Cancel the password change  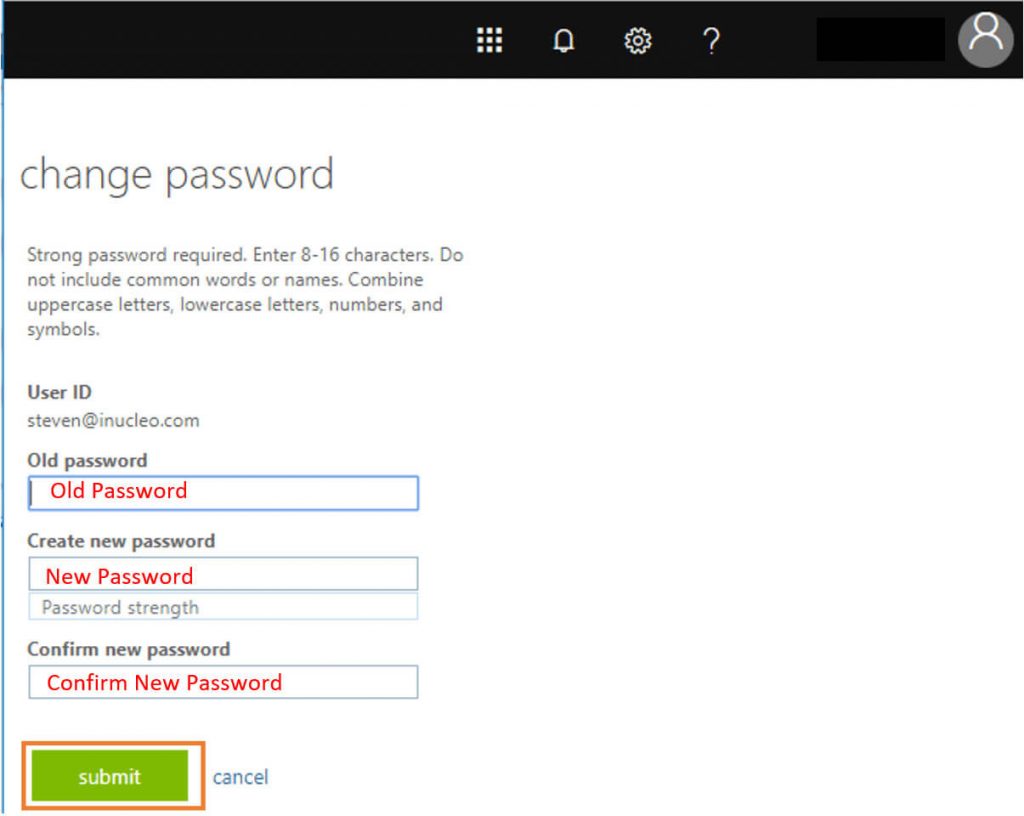pos(240,777)
